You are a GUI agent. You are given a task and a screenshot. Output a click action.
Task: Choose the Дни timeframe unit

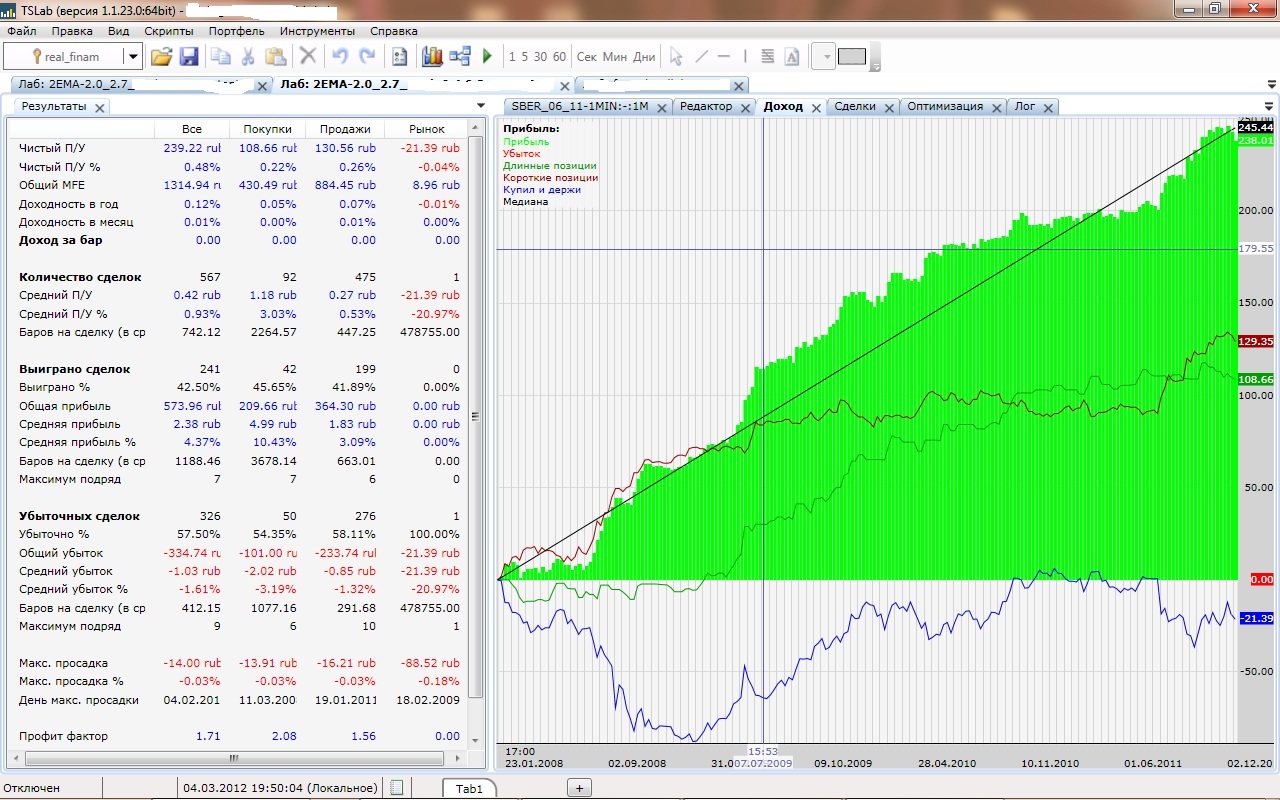coord(644,57)
